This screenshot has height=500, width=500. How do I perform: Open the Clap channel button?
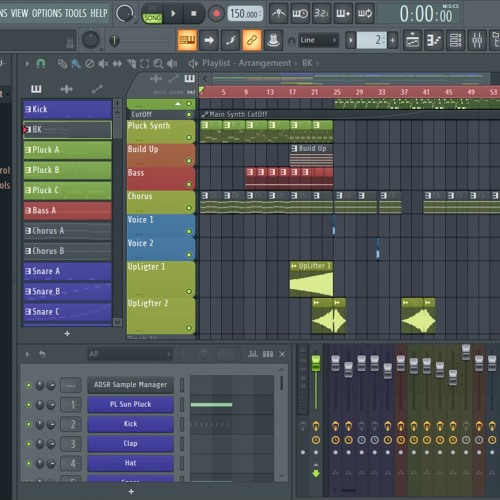pyautogui.click(x=130, y=443)
